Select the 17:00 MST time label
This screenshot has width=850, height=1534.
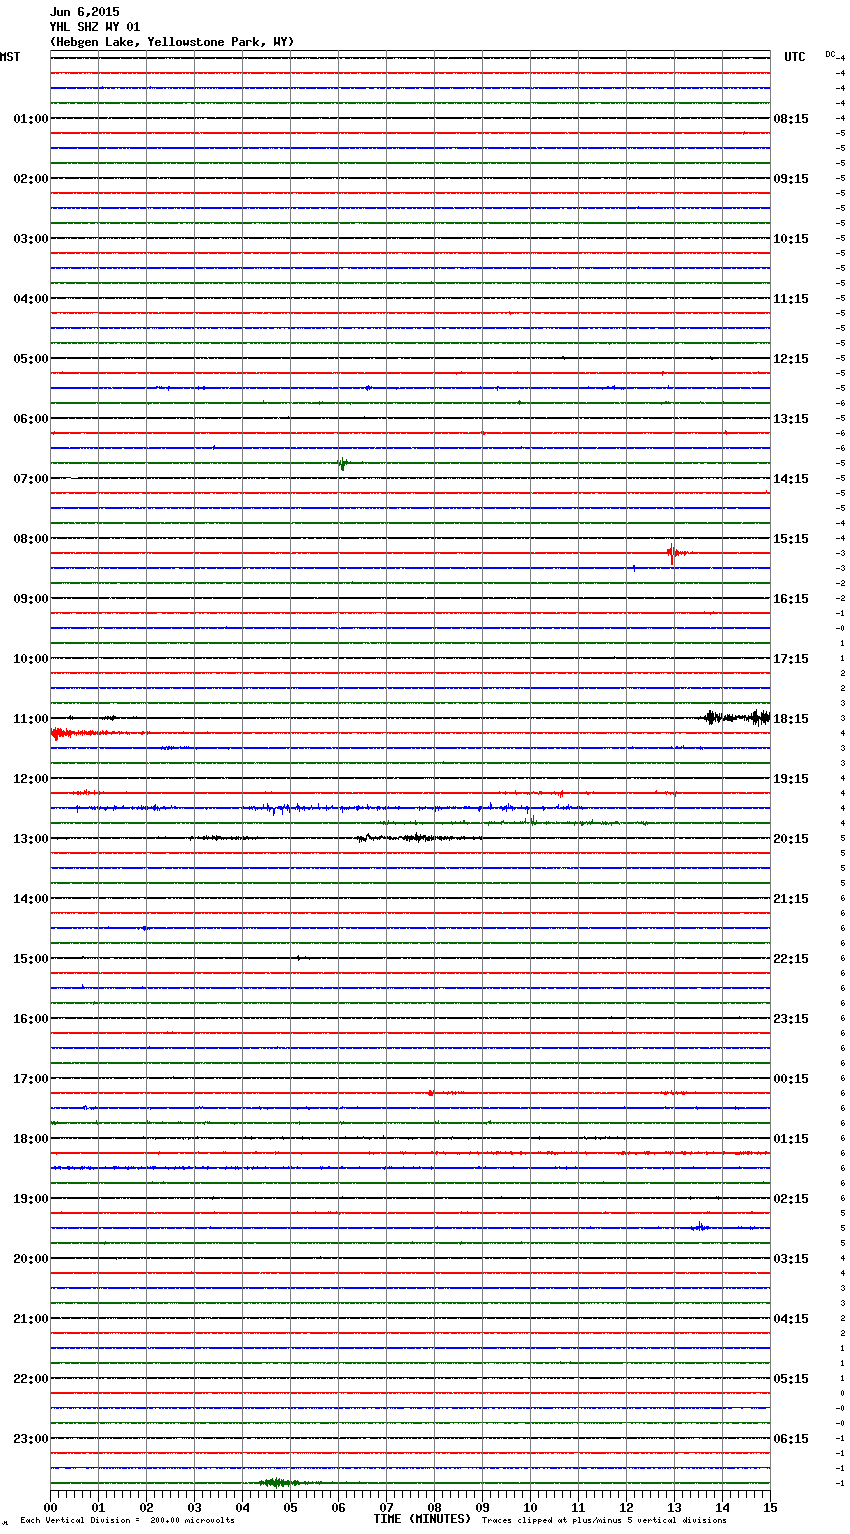[x=31, y=1079]
